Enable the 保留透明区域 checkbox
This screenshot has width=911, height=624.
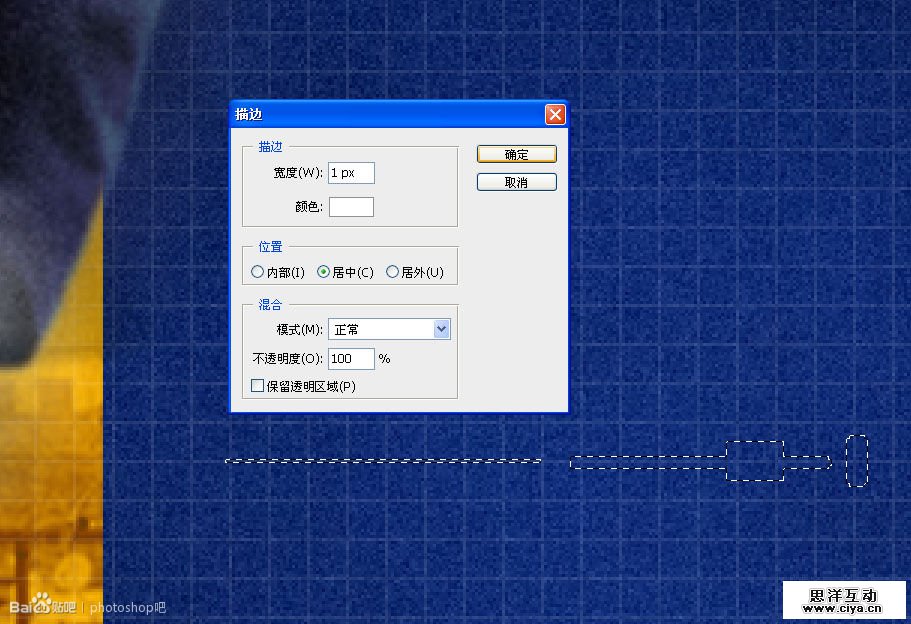tap(258, 385)
